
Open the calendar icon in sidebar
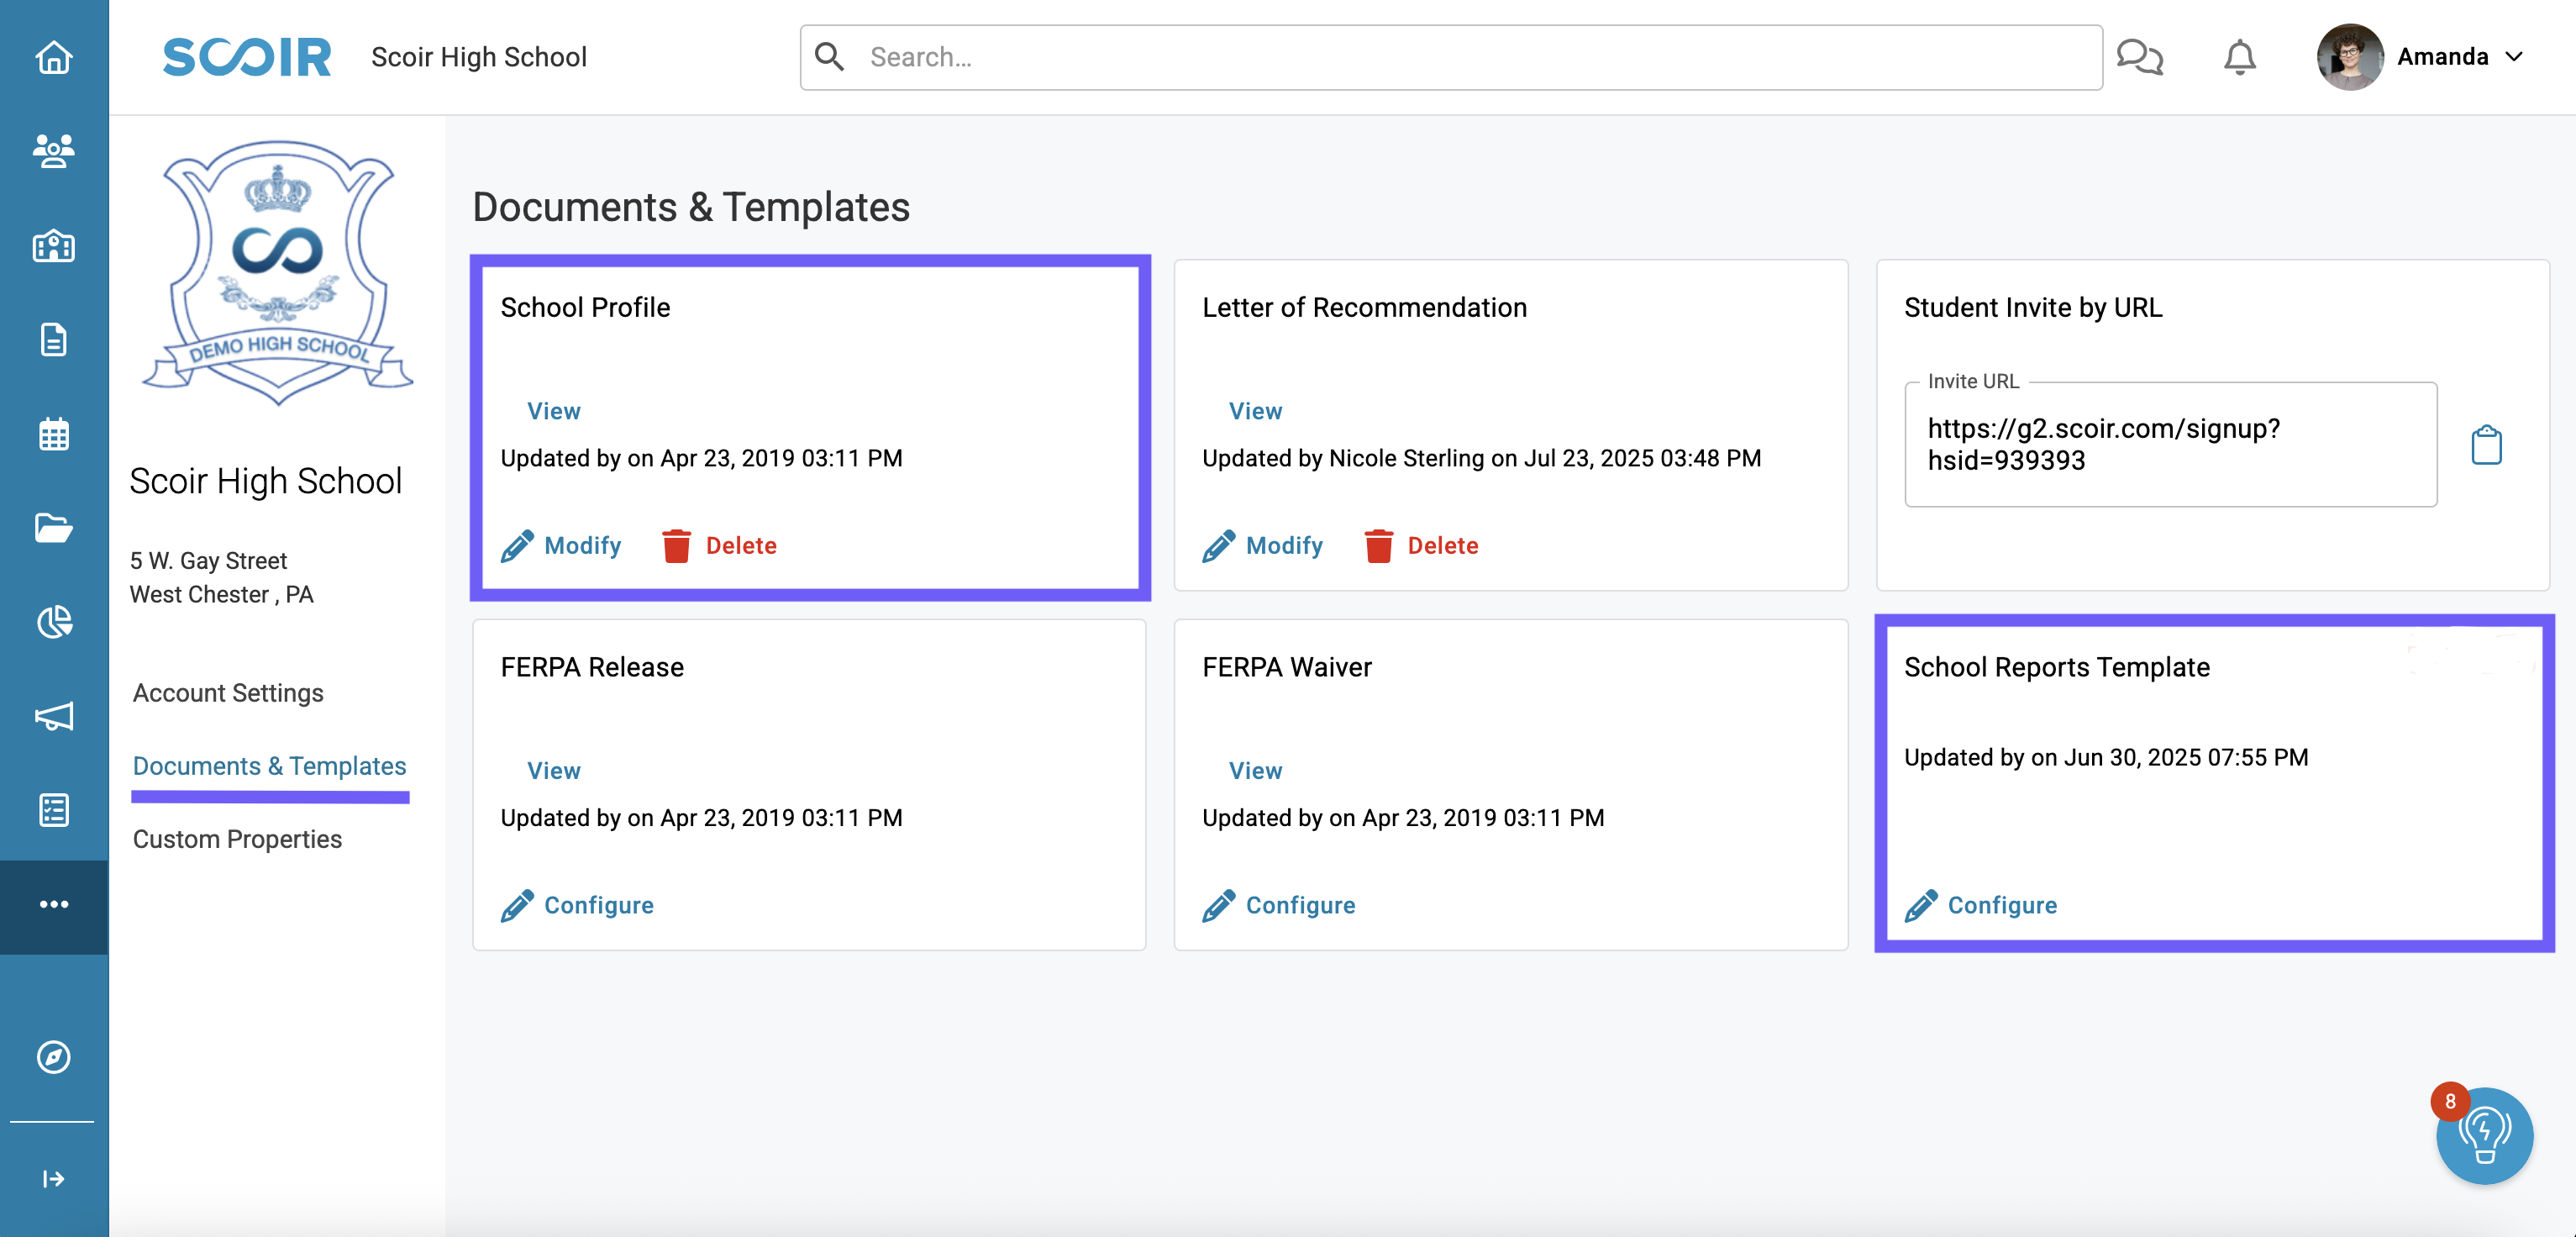pyautogui.click(x=54, y=434)
